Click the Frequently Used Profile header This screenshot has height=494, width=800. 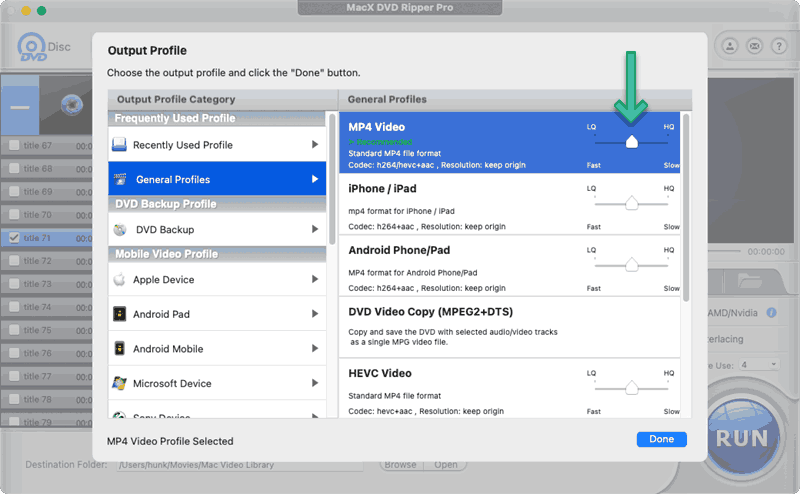point(217,118)
